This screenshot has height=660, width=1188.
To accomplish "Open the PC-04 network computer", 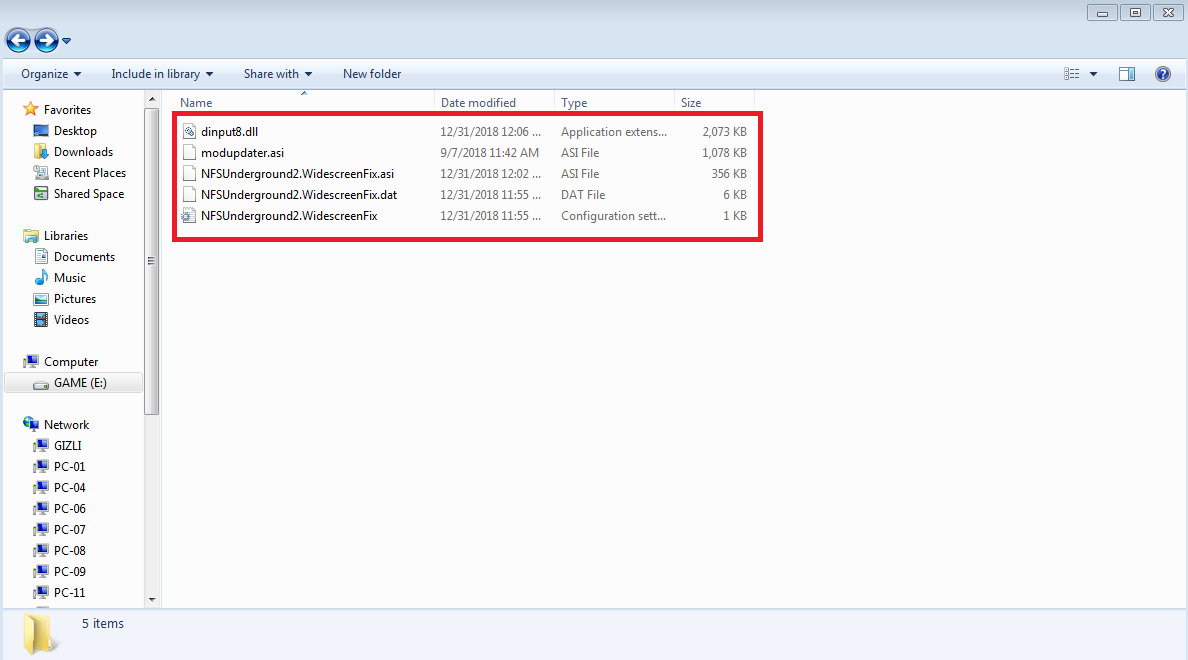I will [x=70, y=488].
